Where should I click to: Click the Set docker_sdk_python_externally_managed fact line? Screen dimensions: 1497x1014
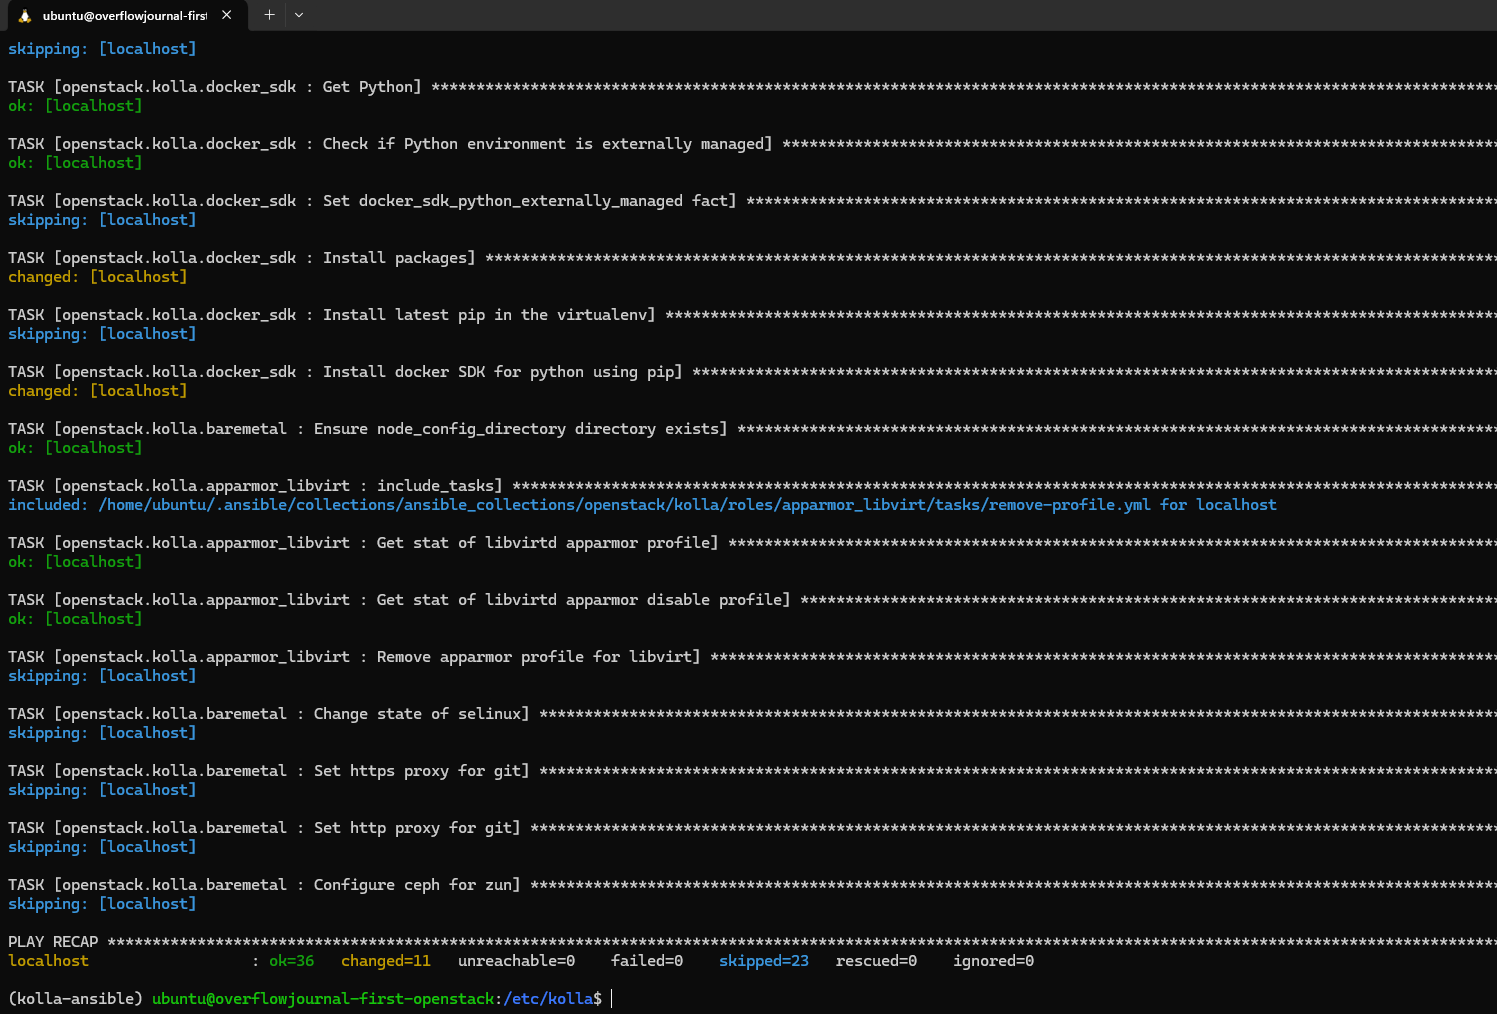(x=752, y=201)
